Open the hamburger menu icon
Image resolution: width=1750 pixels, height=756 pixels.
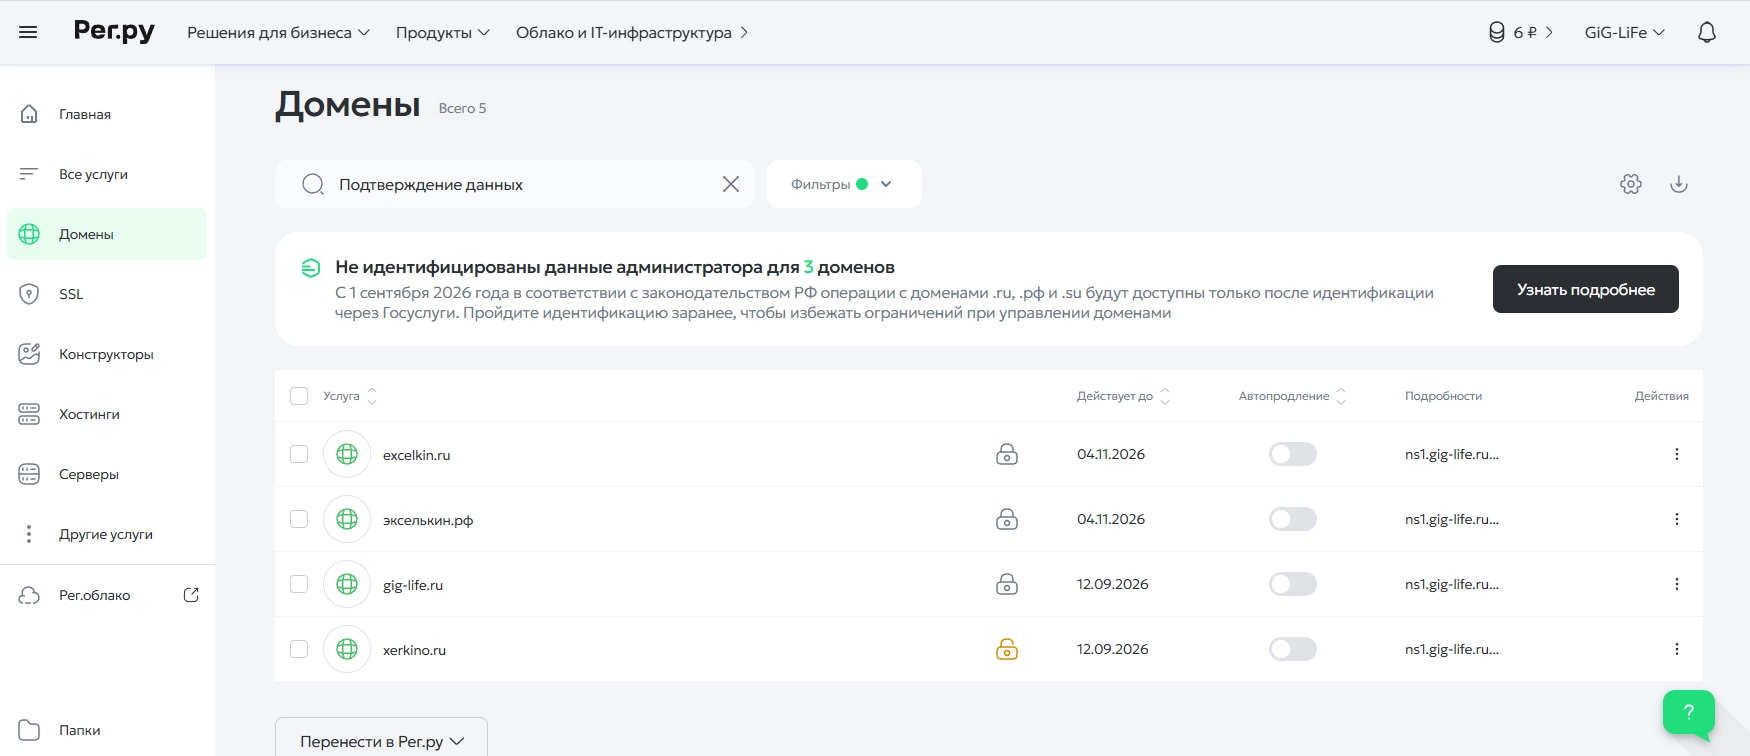pyautogui.click(x=28, y=32)
